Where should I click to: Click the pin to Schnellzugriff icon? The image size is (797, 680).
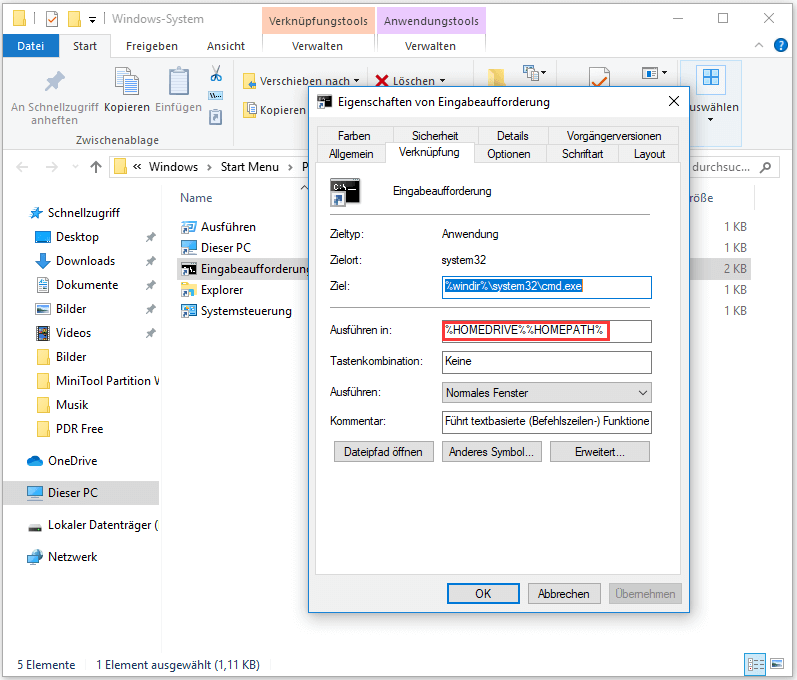tap(54, 82)
